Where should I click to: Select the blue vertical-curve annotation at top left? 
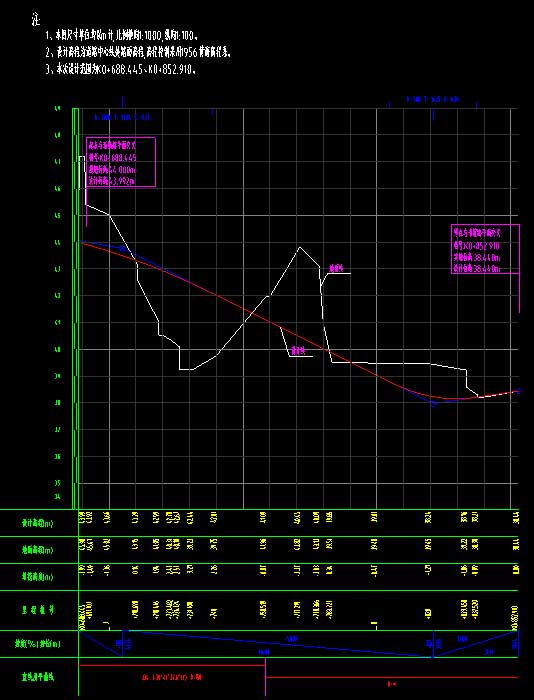[122, 117]
